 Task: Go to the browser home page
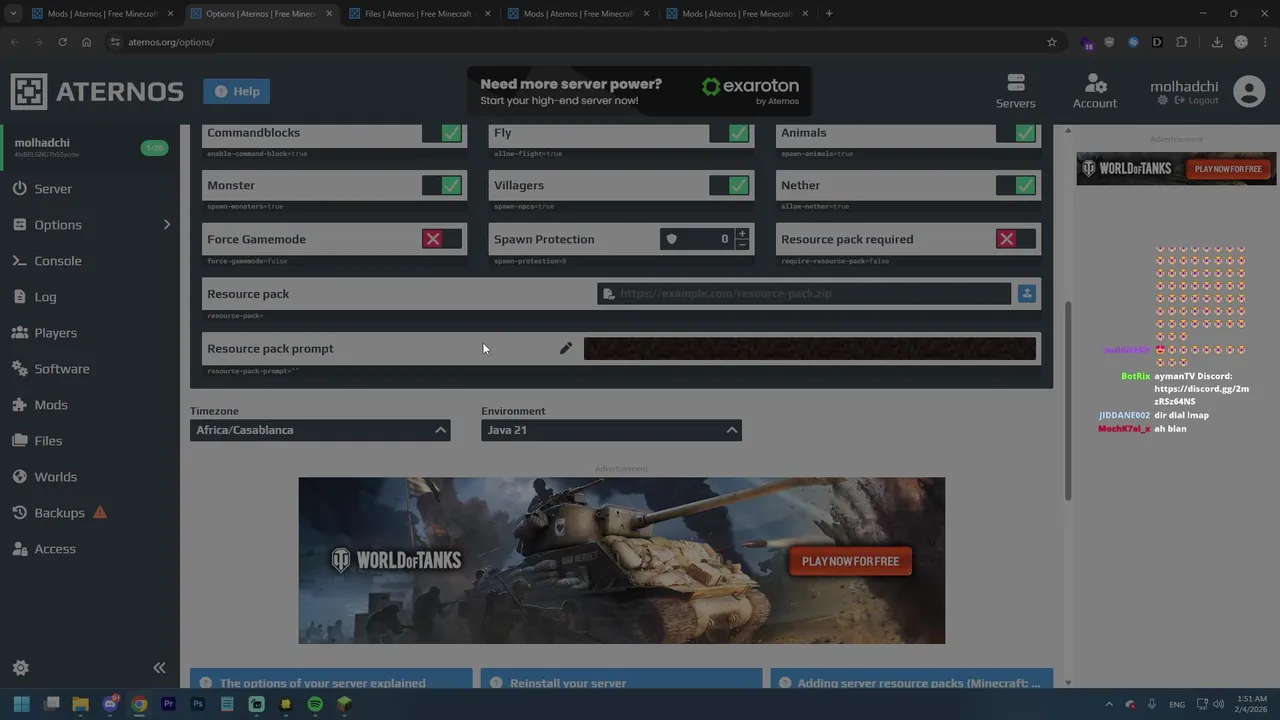click(86, 42)
